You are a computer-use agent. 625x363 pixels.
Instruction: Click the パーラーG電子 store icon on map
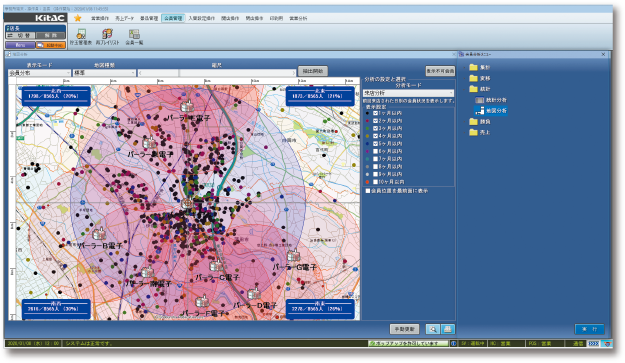tap(293, 255)
